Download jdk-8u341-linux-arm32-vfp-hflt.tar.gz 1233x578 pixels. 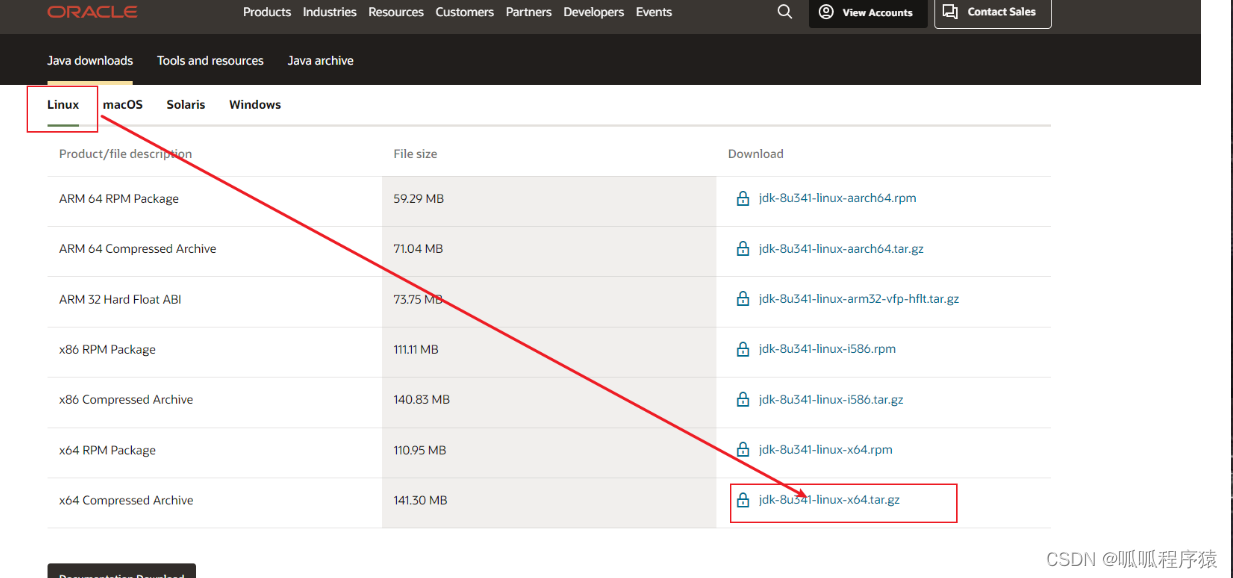click(x=859, y=299)
